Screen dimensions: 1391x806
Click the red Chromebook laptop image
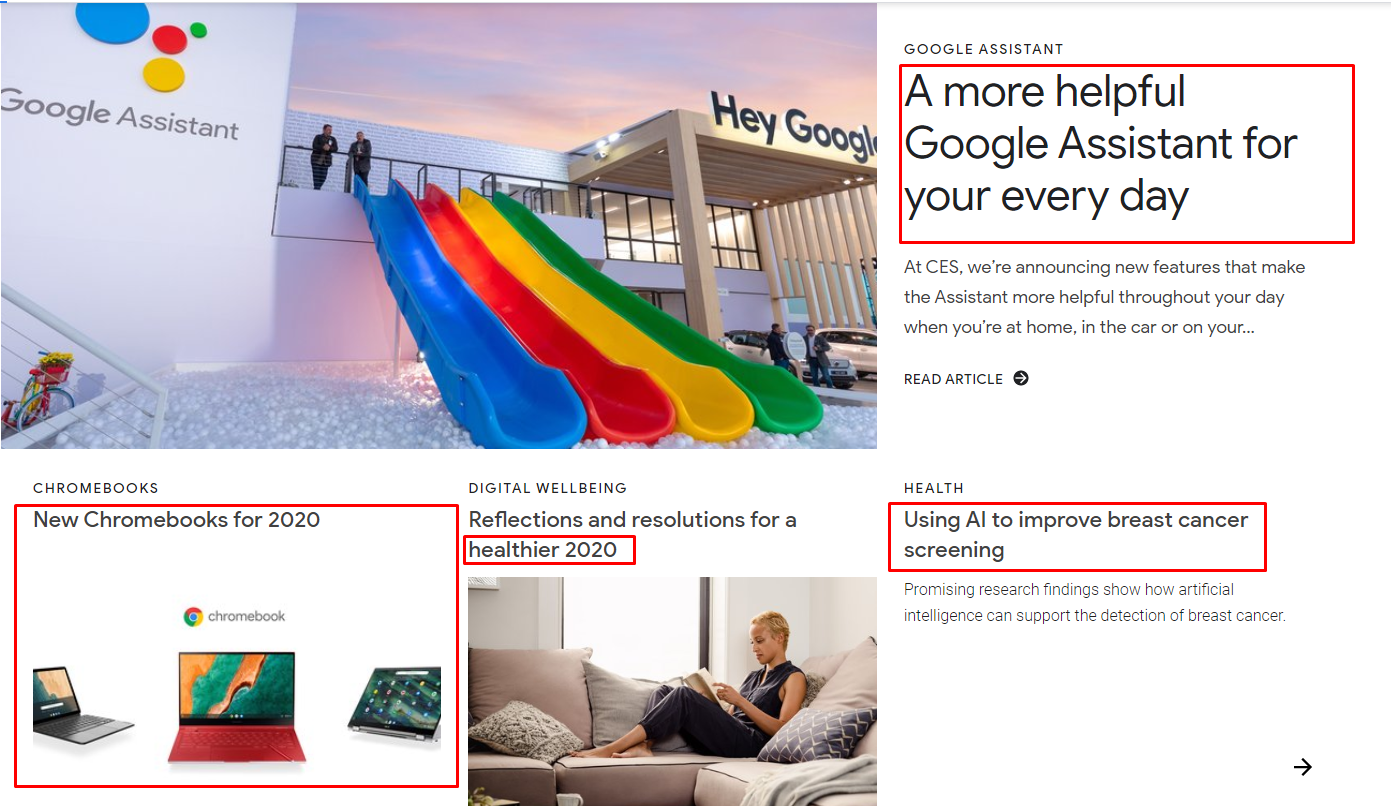point(237,711)
